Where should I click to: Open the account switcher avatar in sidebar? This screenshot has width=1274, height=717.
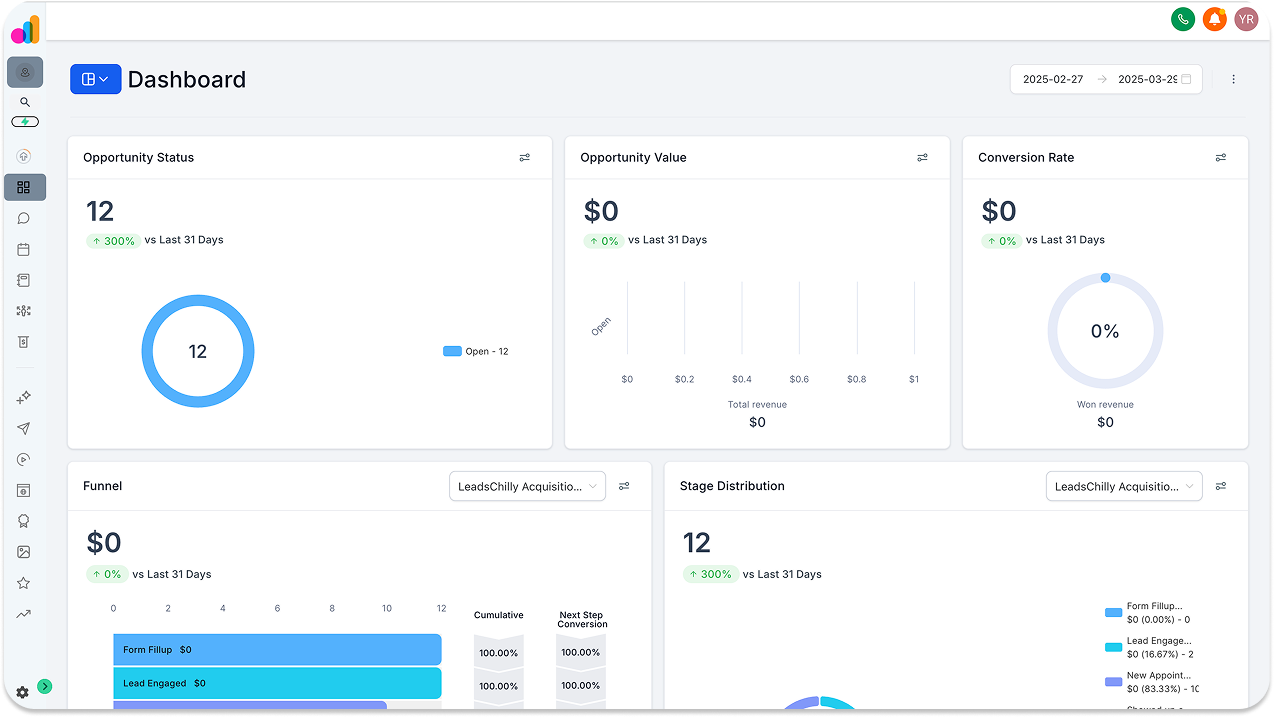[25, 72]
